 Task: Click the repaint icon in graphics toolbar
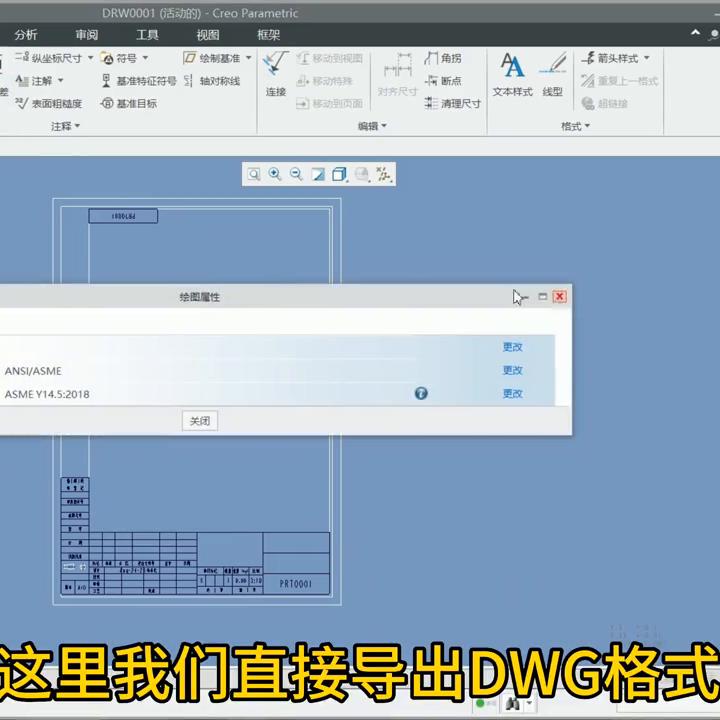(318, 174)
